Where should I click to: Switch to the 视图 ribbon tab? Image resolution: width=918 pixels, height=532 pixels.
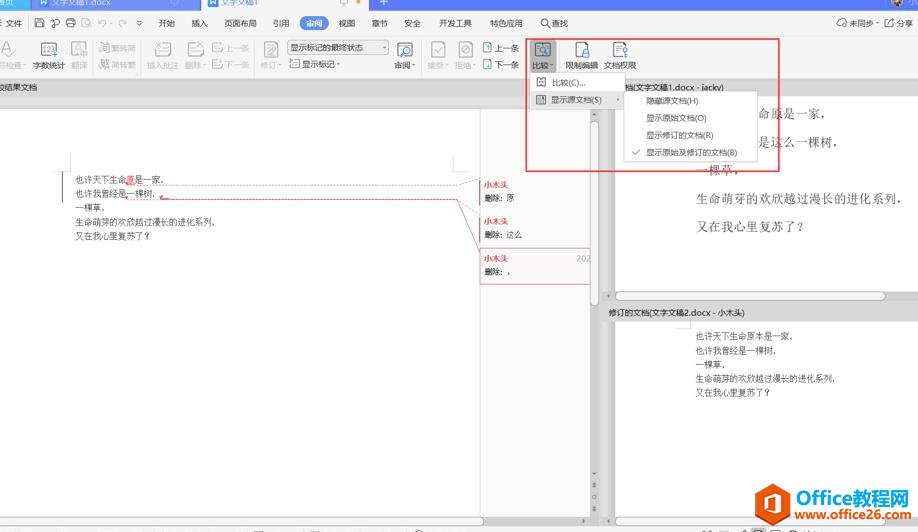(x=347, y=23)
